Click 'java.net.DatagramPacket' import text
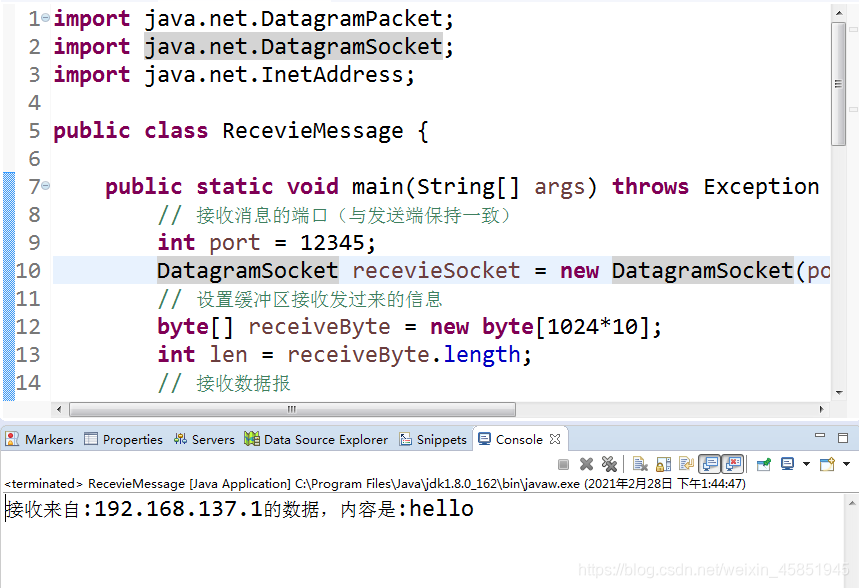Image resolution: width=859 pixels, height=588 pixels. (293, 19)
